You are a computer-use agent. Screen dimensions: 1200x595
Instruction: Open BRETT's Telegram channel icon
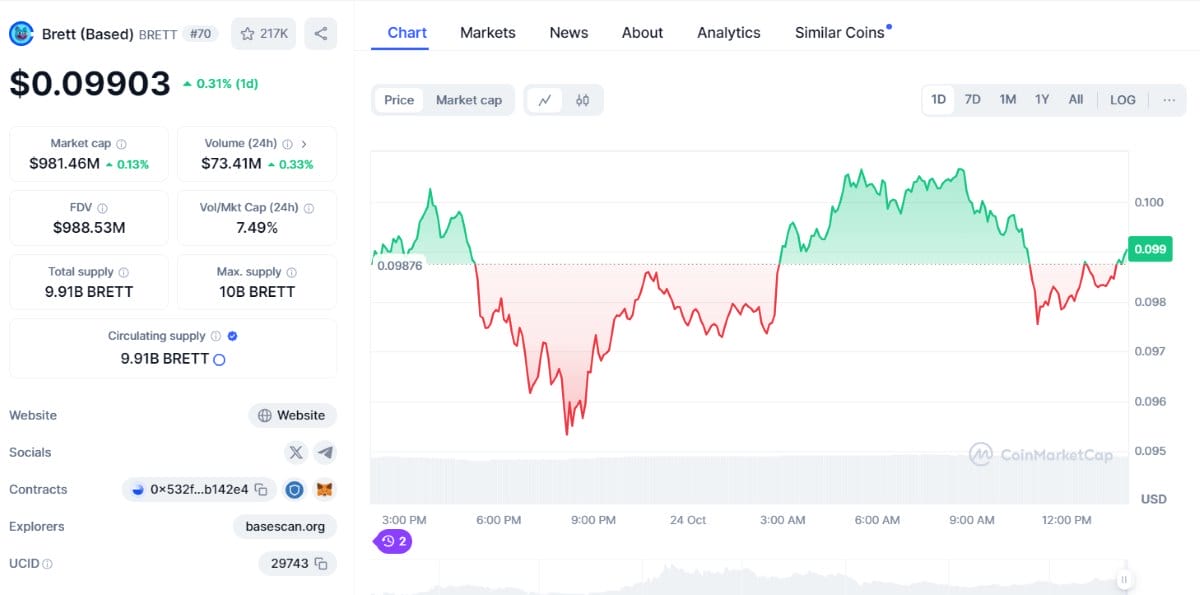click(324, 452)
